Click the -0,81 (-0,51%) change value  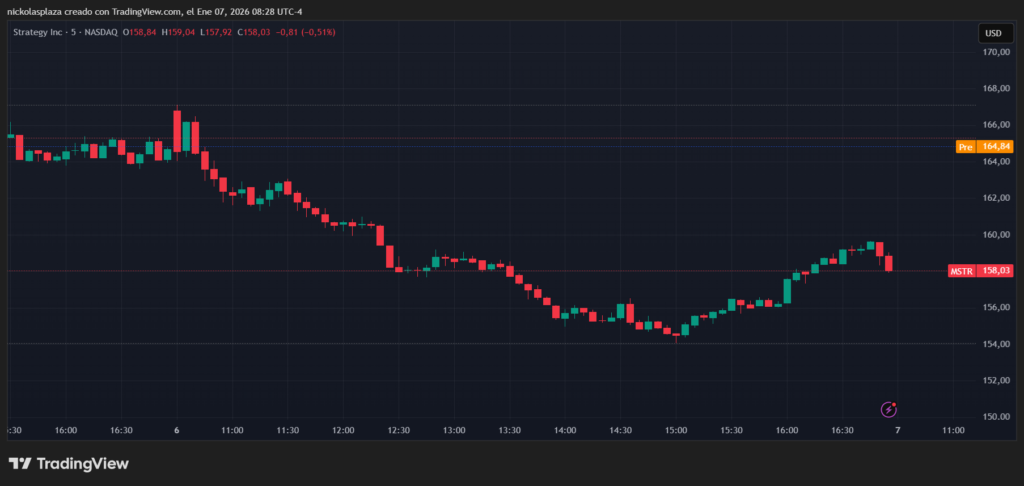(308, 32)
